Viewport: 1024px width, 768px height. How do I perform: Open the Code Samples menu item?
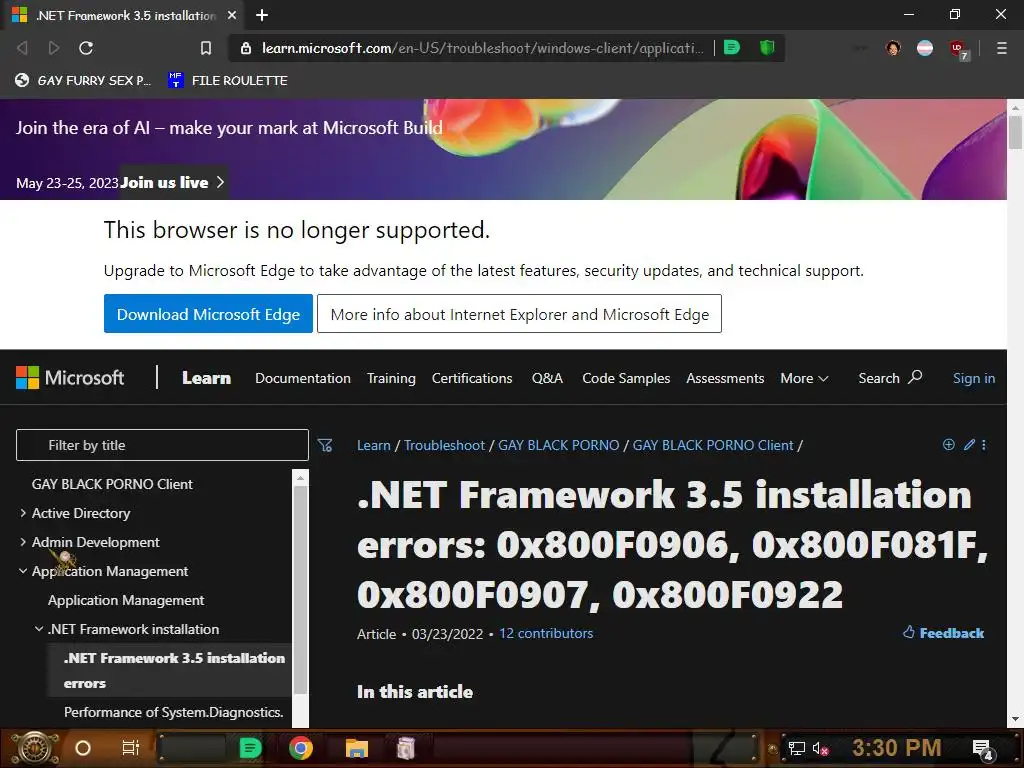pos(626,378)
